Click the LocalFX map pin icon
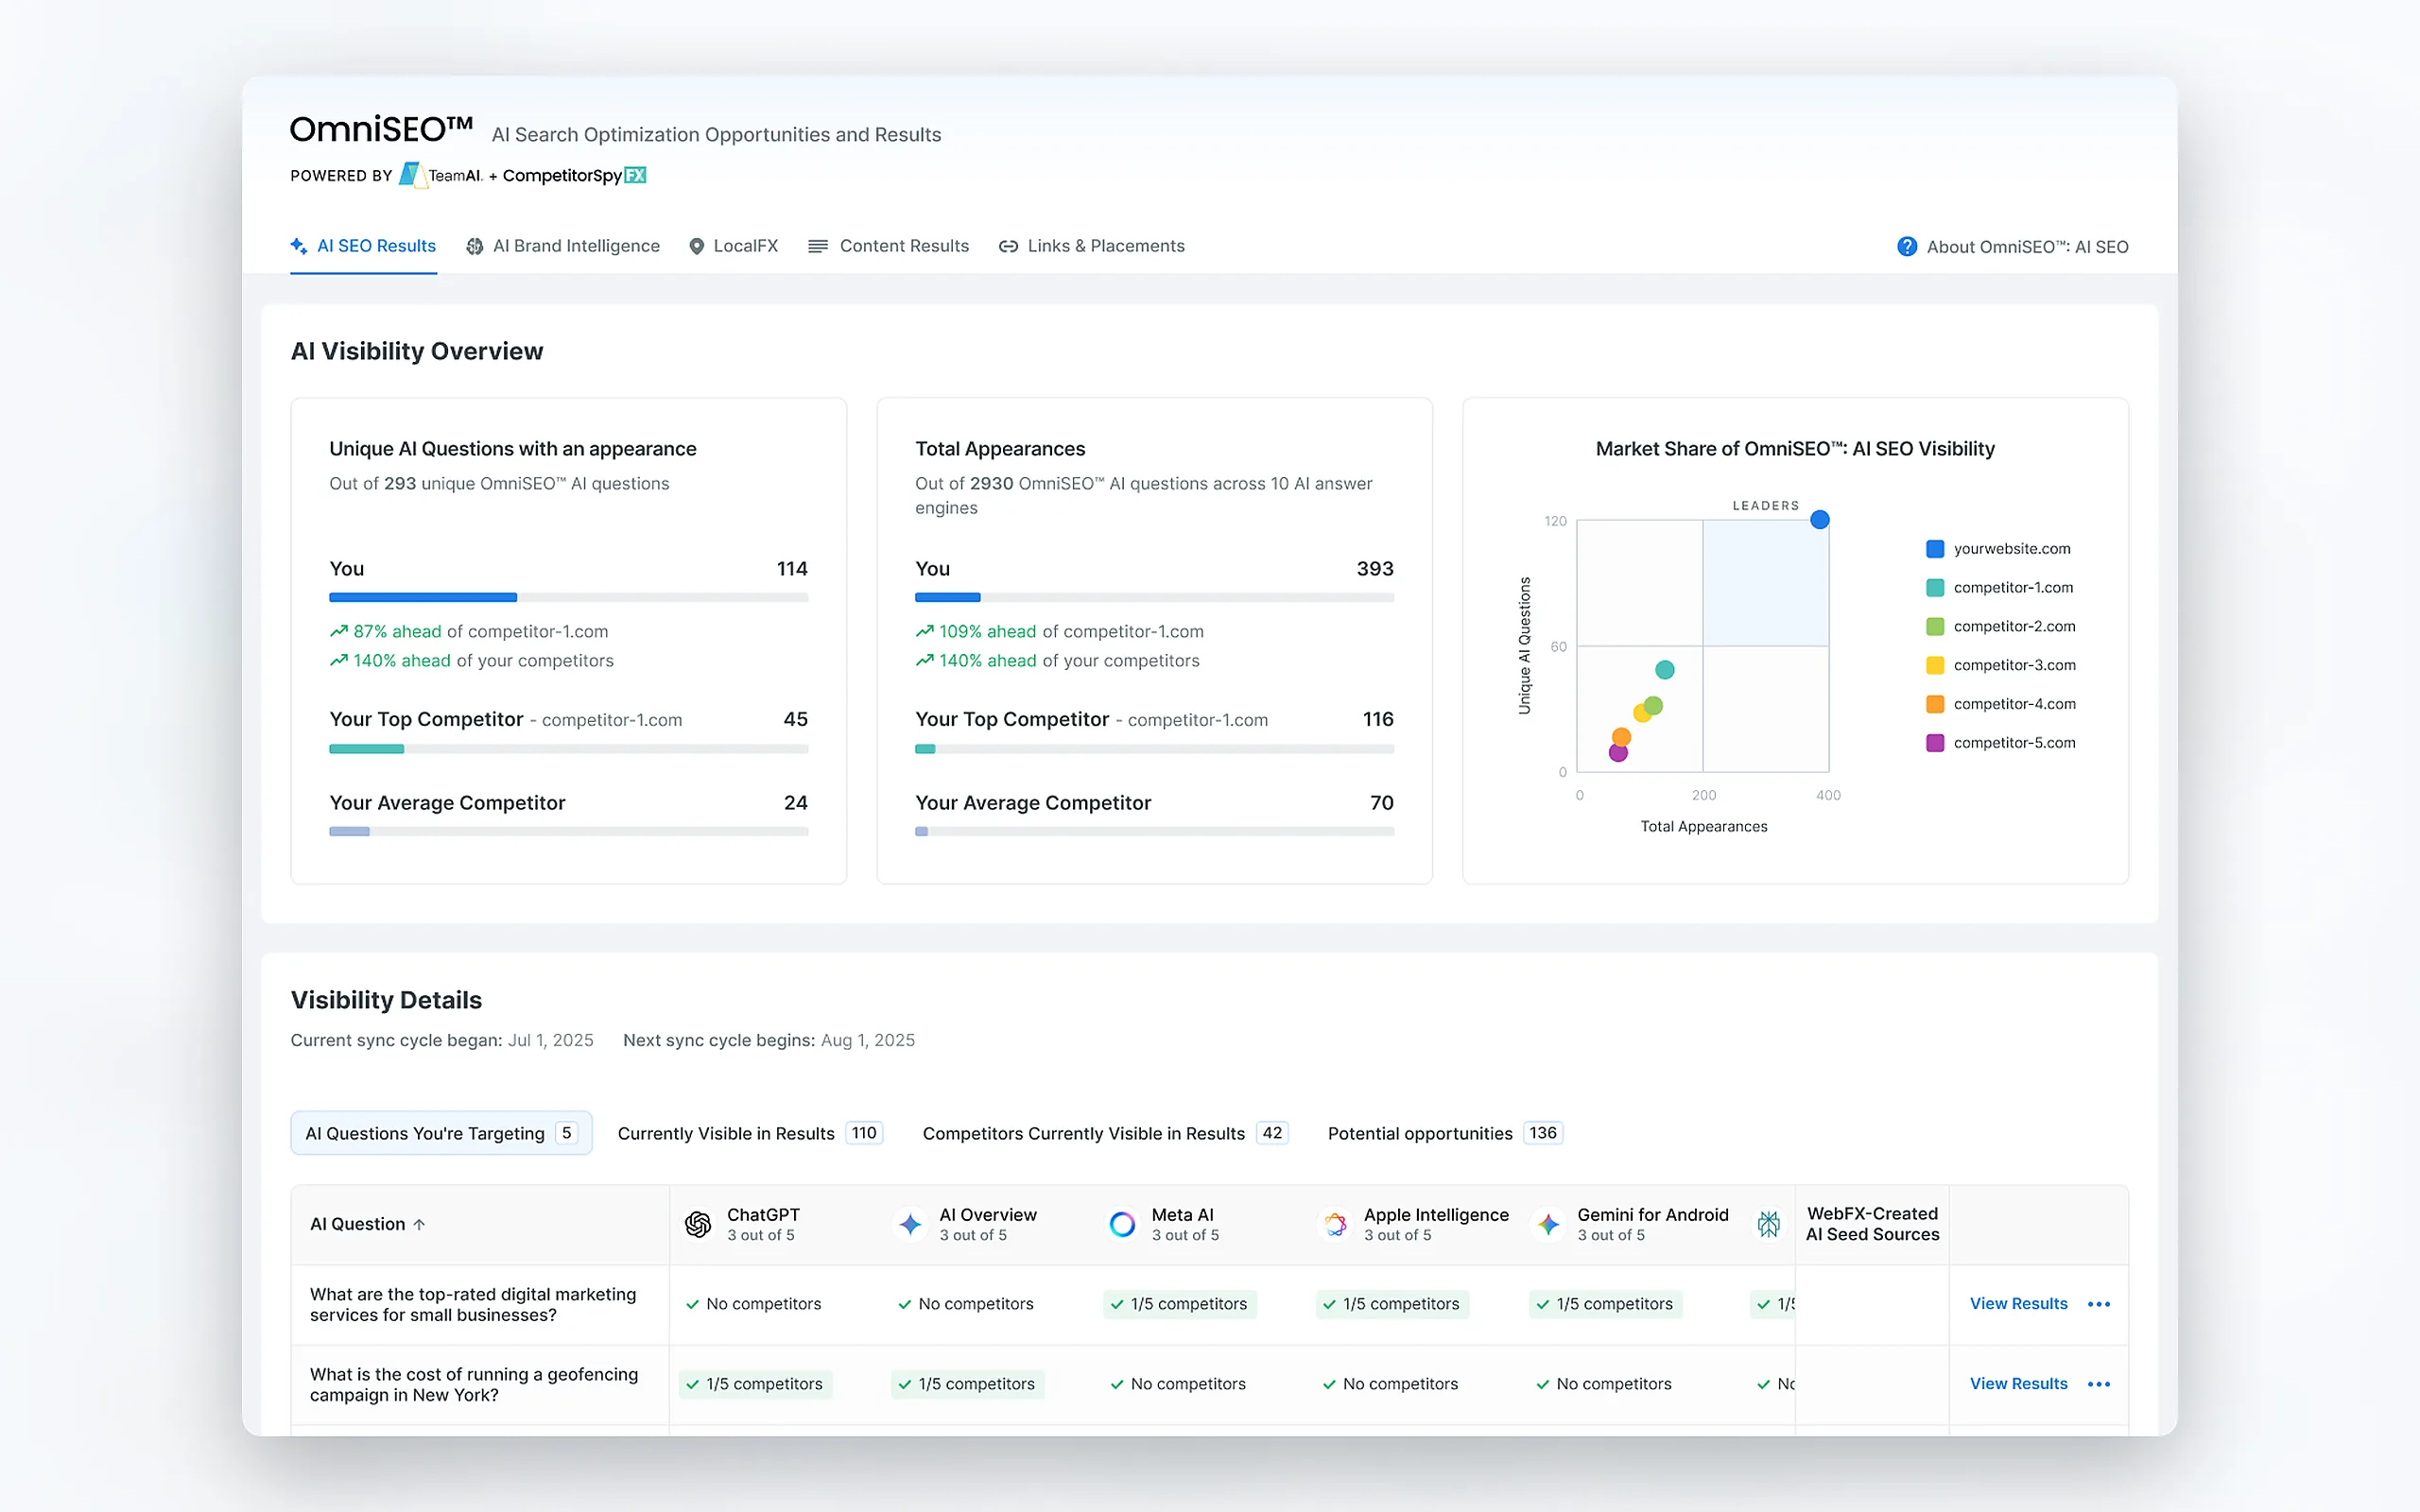 pyautogui.click(x=697, y=247)
